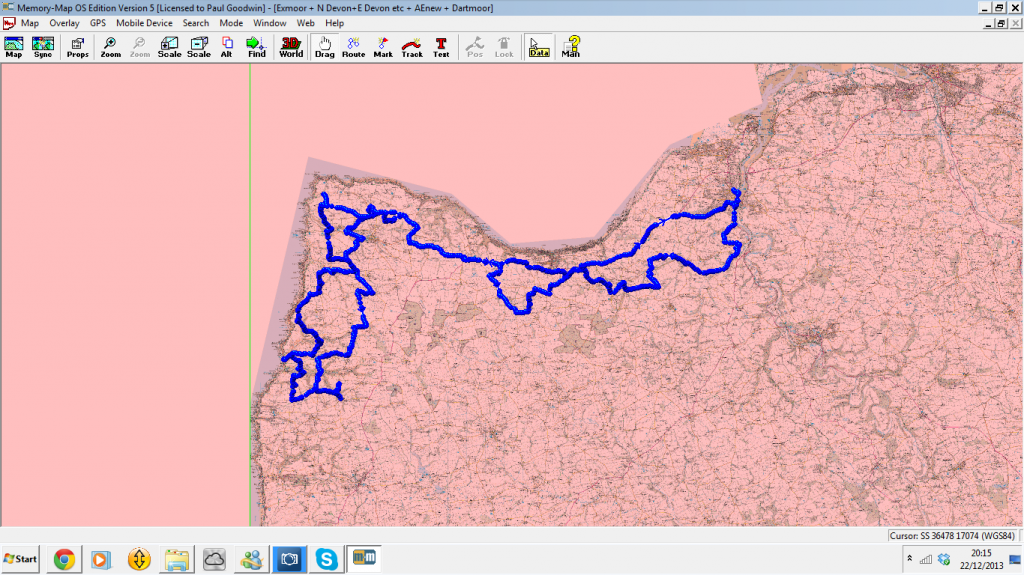Open the 3D World view
1024x575 pixels.
point(291,47)
